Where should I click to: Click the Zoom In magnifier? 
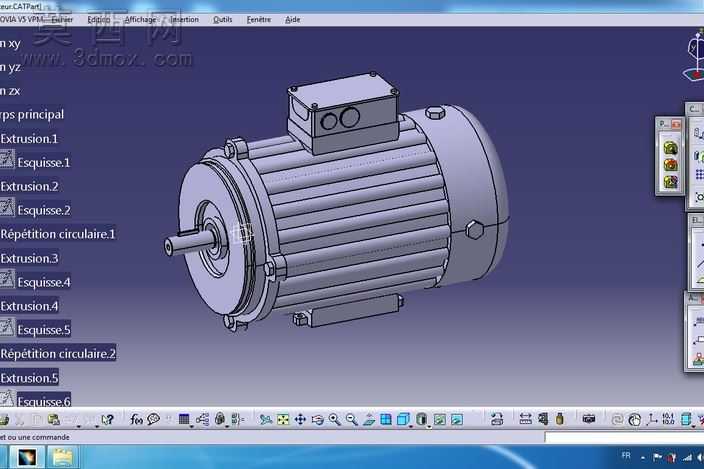coord(334,420)
